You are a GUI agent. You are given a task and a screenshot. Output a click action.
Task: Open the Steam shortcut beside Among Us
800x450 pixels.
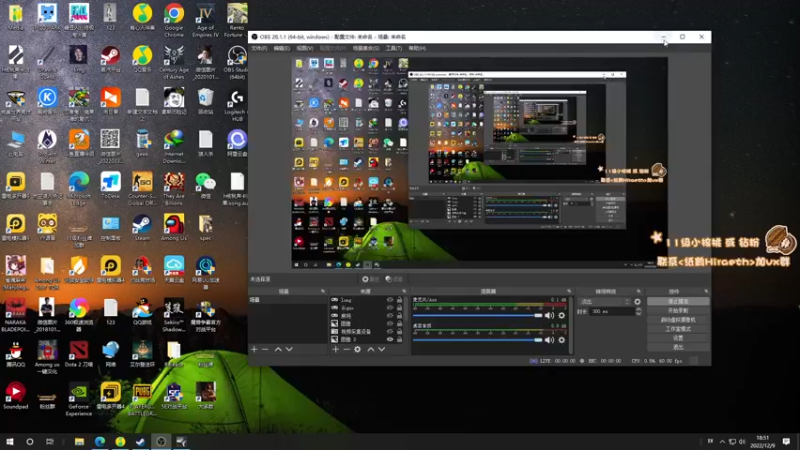tap(142, 227)
